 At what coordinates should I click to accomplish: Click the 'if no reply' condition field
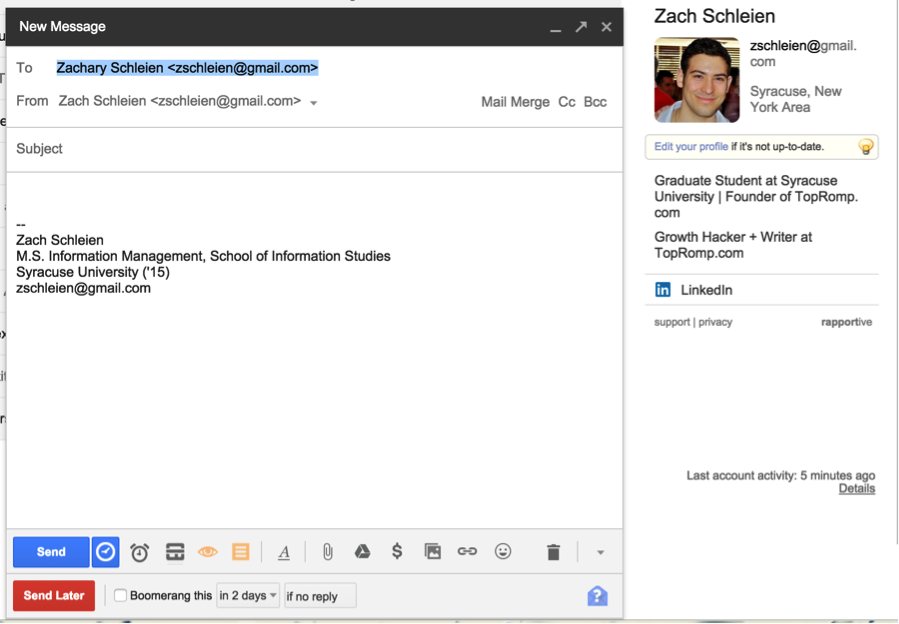coord(320,596)
